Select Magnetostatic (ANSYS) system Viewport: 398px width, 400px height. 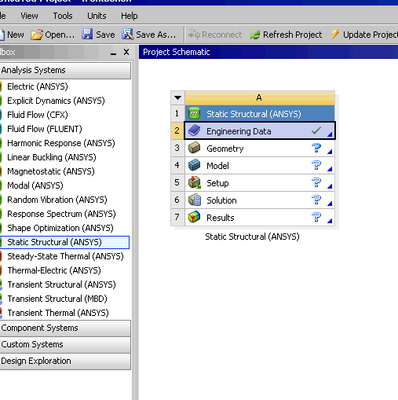[x=51, y=171]
